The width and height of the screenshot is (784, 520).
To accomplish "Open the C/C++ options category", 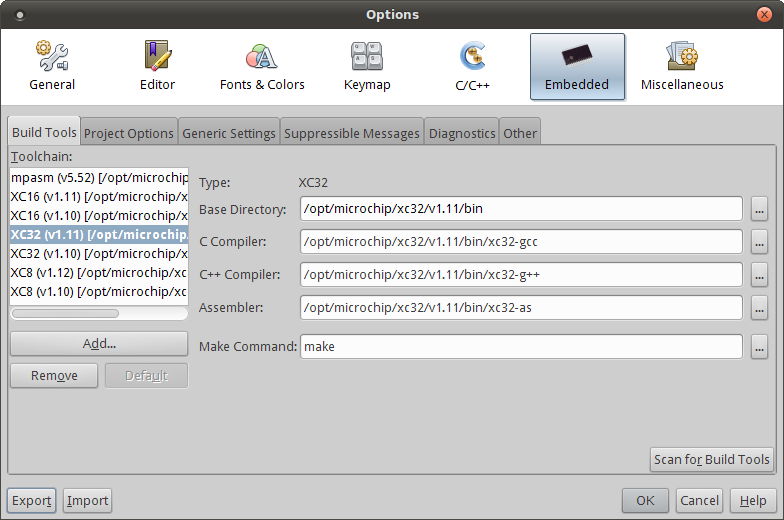I will tap(472, 66).
